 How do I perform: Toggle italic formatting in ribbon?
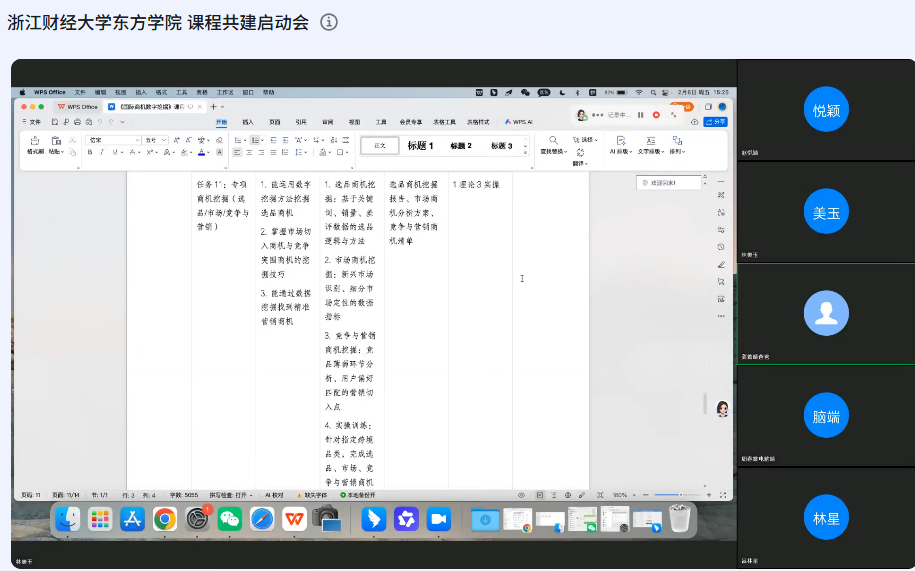[102, 153]
